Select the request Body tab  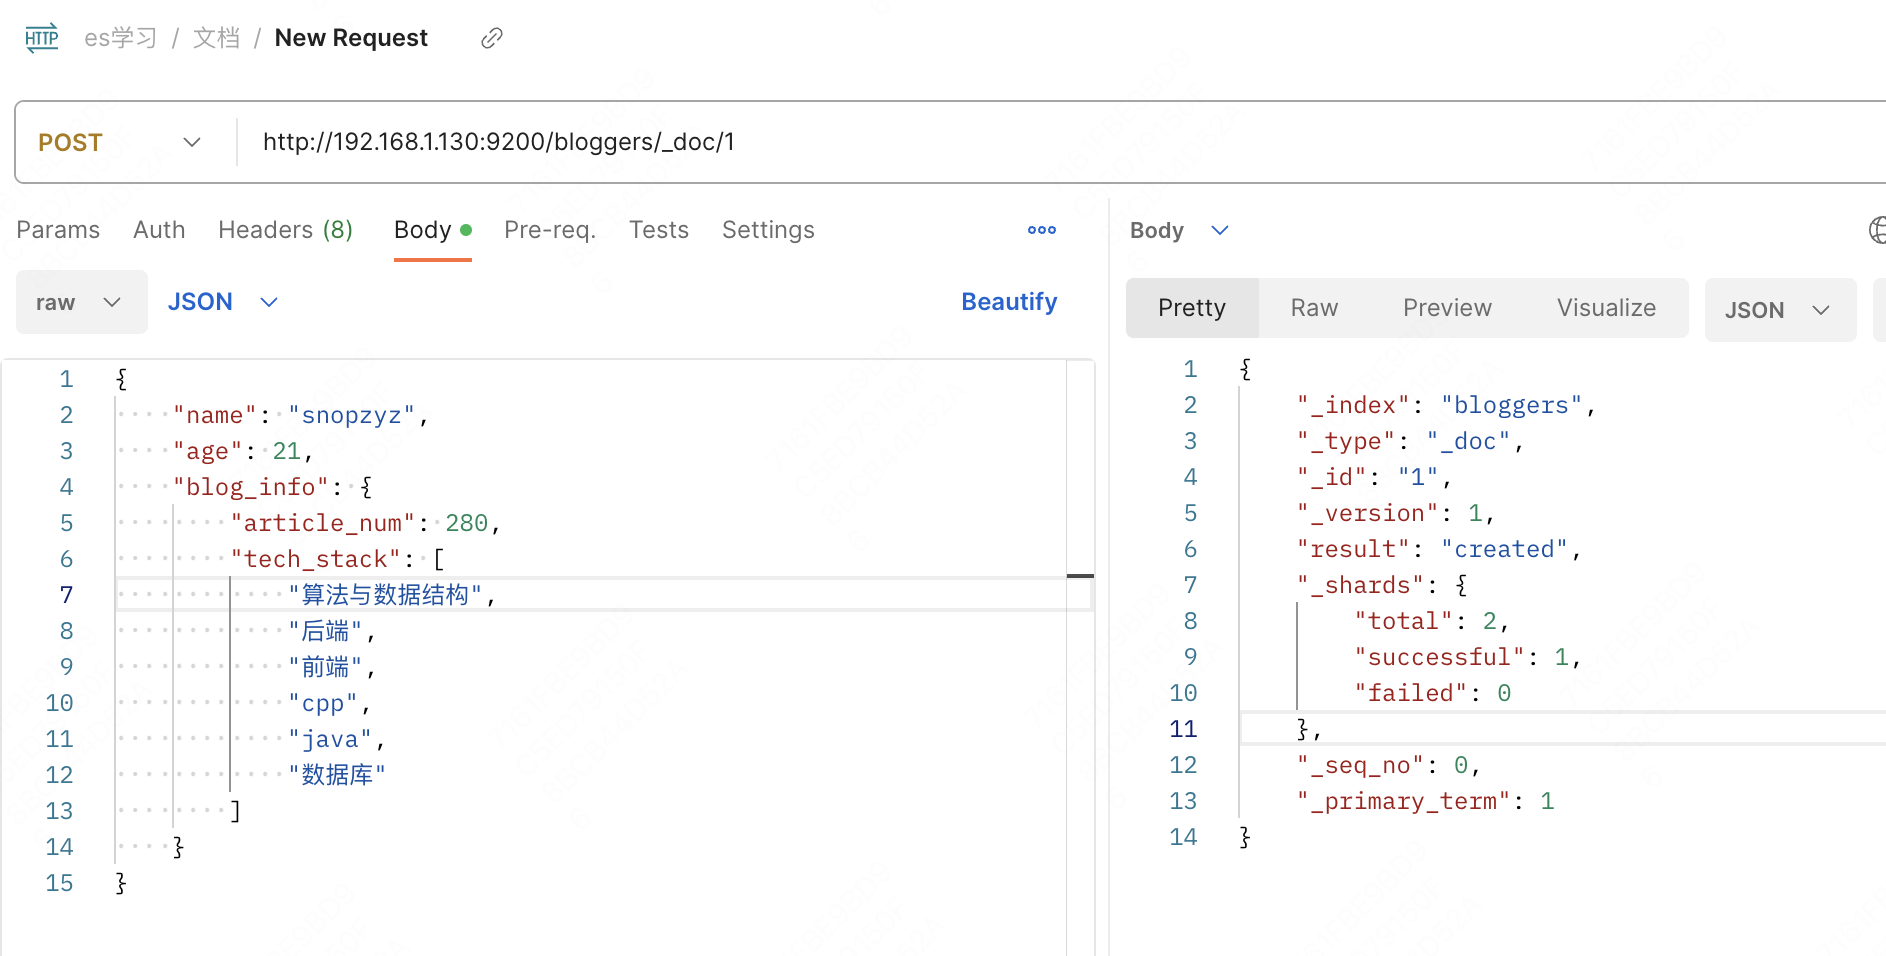pyautogui.click(x=432, y=230)
